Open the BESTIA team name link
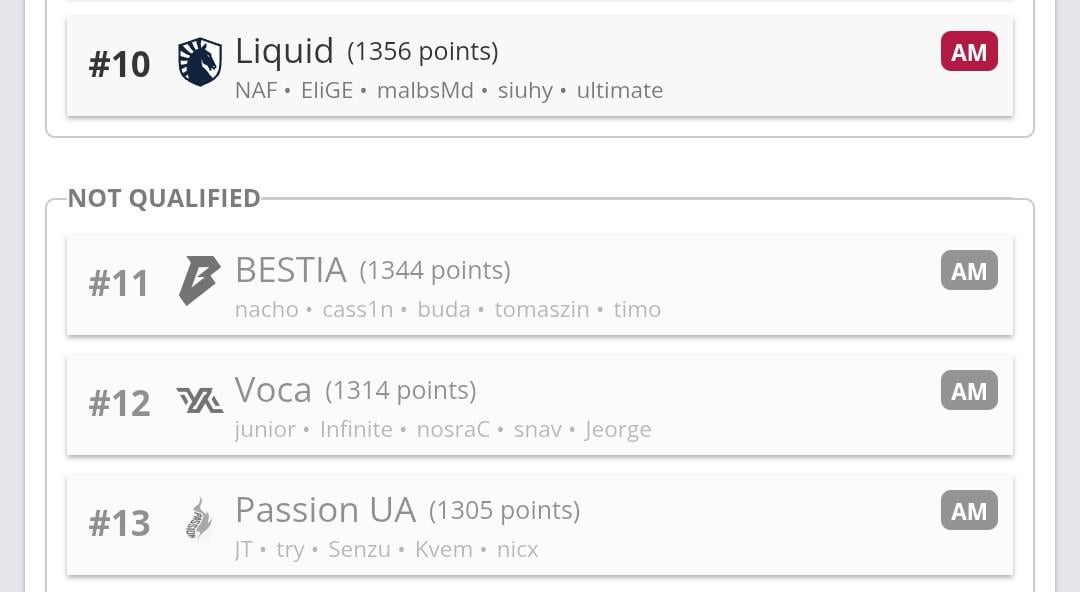 click(290, 270)
